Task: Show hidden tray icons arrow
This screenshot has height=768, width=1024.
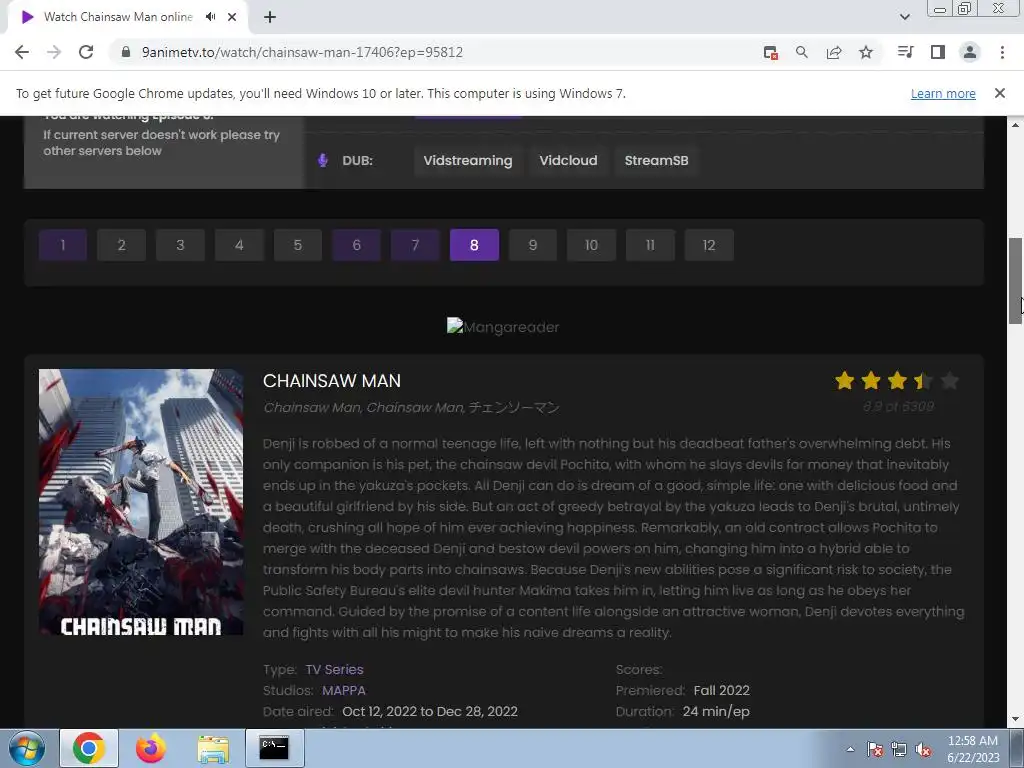Action: tap(850, 749)
